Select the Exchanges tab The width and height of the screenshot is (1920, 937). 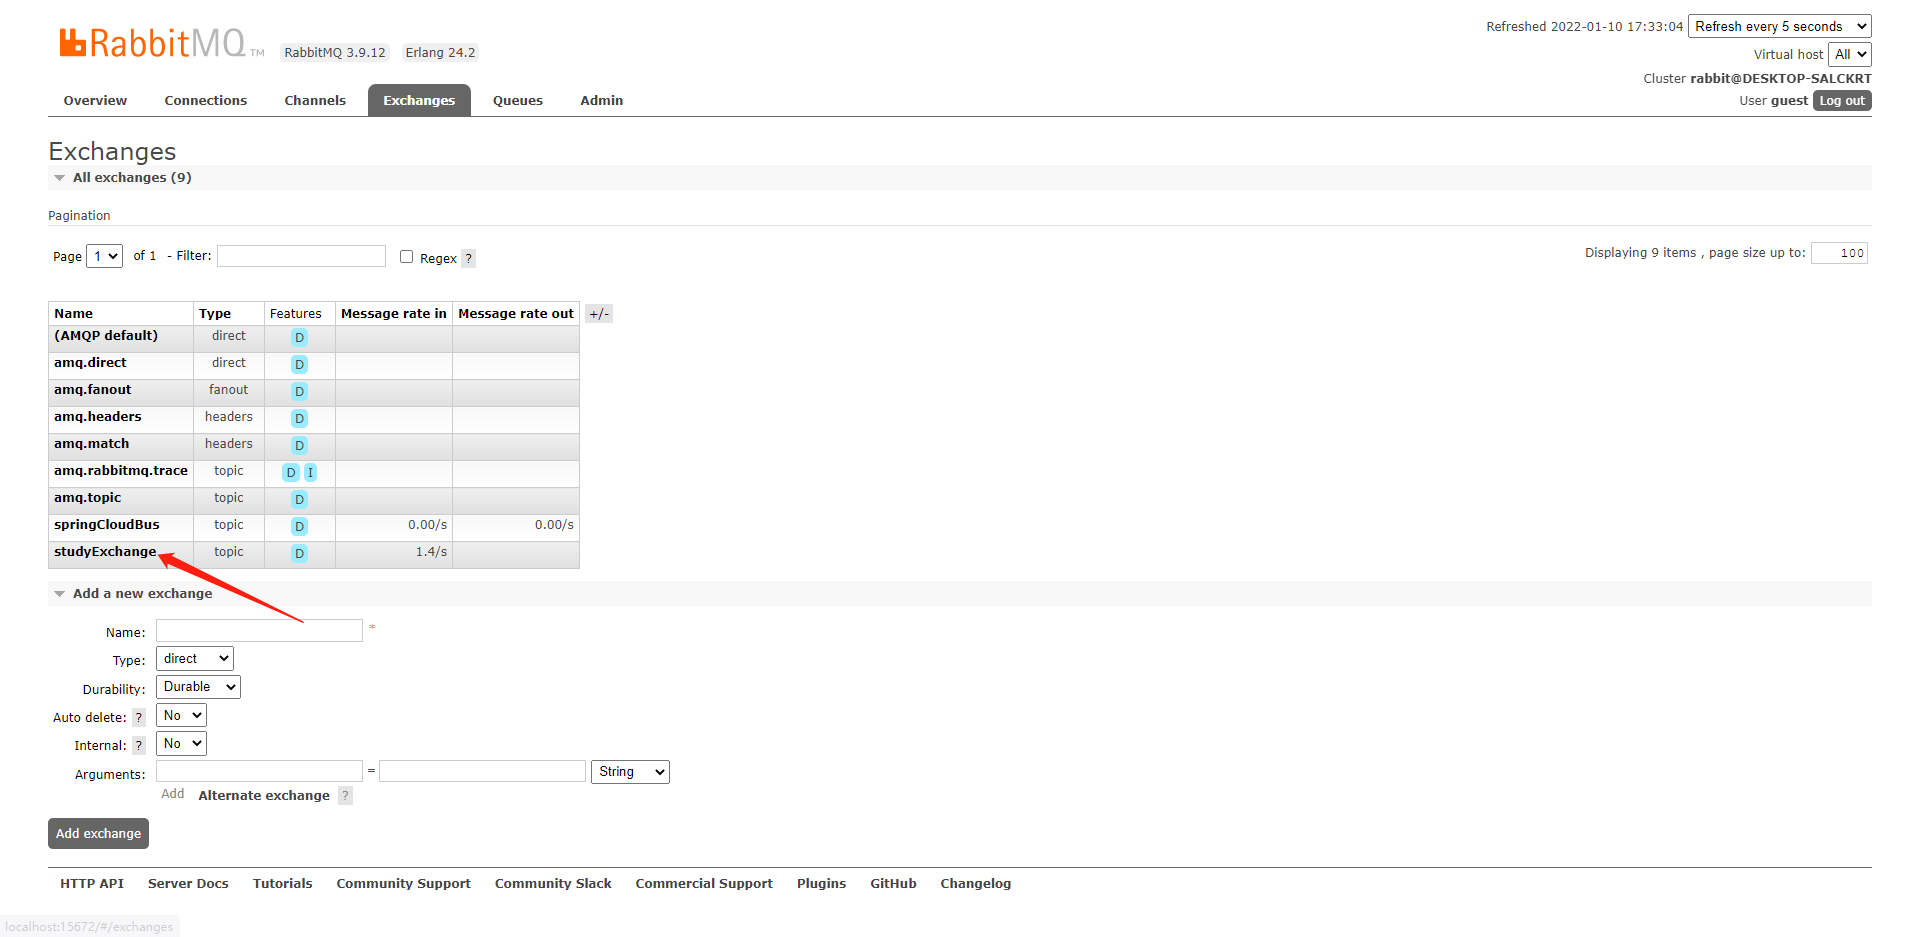pos(419,101)
